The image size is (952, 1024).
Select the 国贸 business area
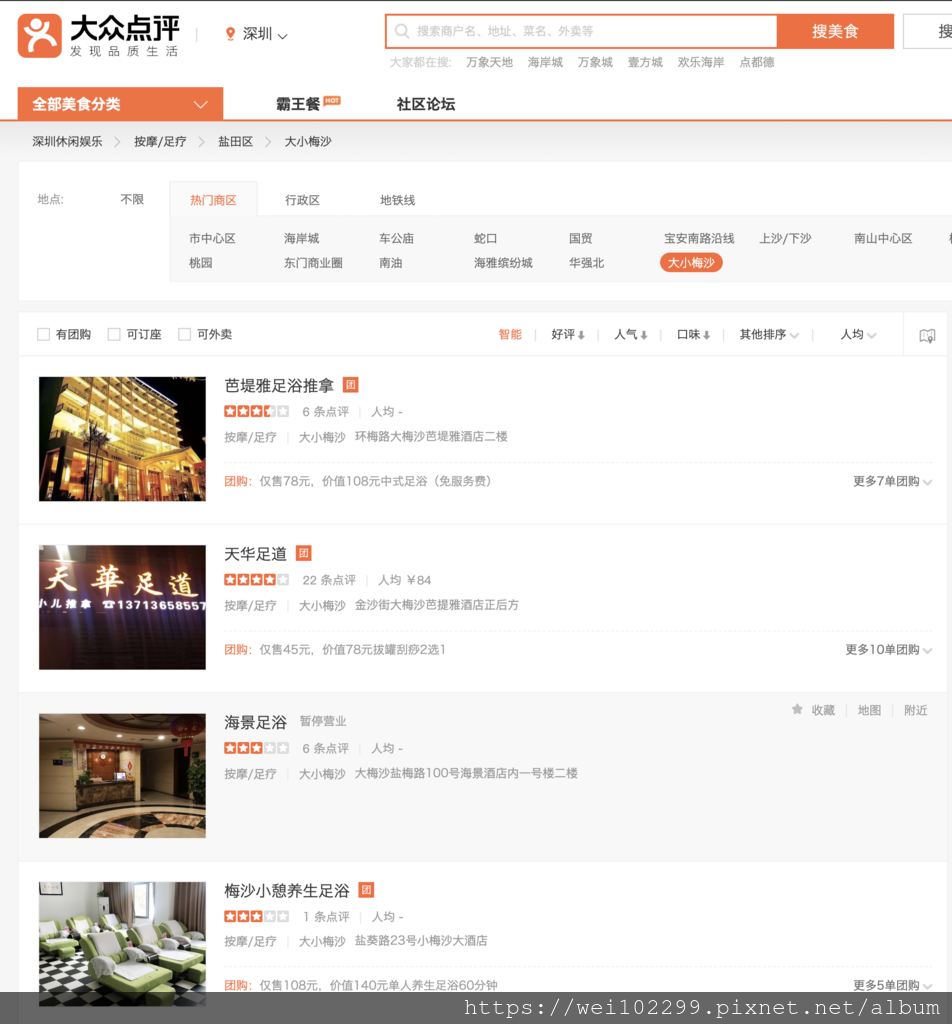click(580, 238)
